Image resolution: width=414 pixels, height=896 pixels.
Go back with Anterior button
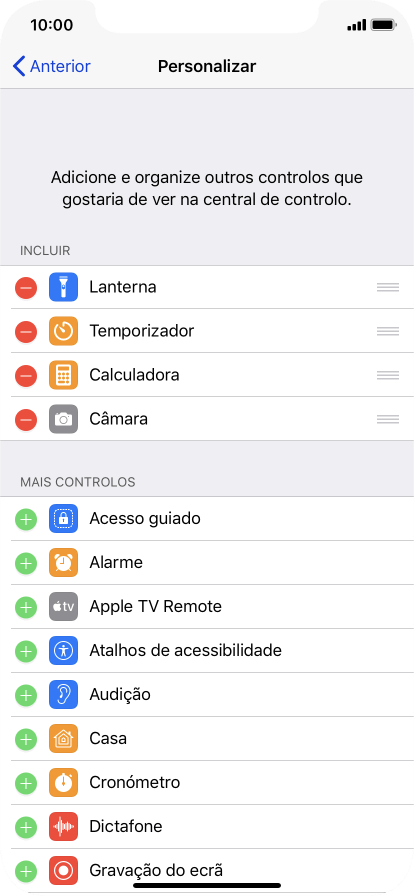coord(51,66)
